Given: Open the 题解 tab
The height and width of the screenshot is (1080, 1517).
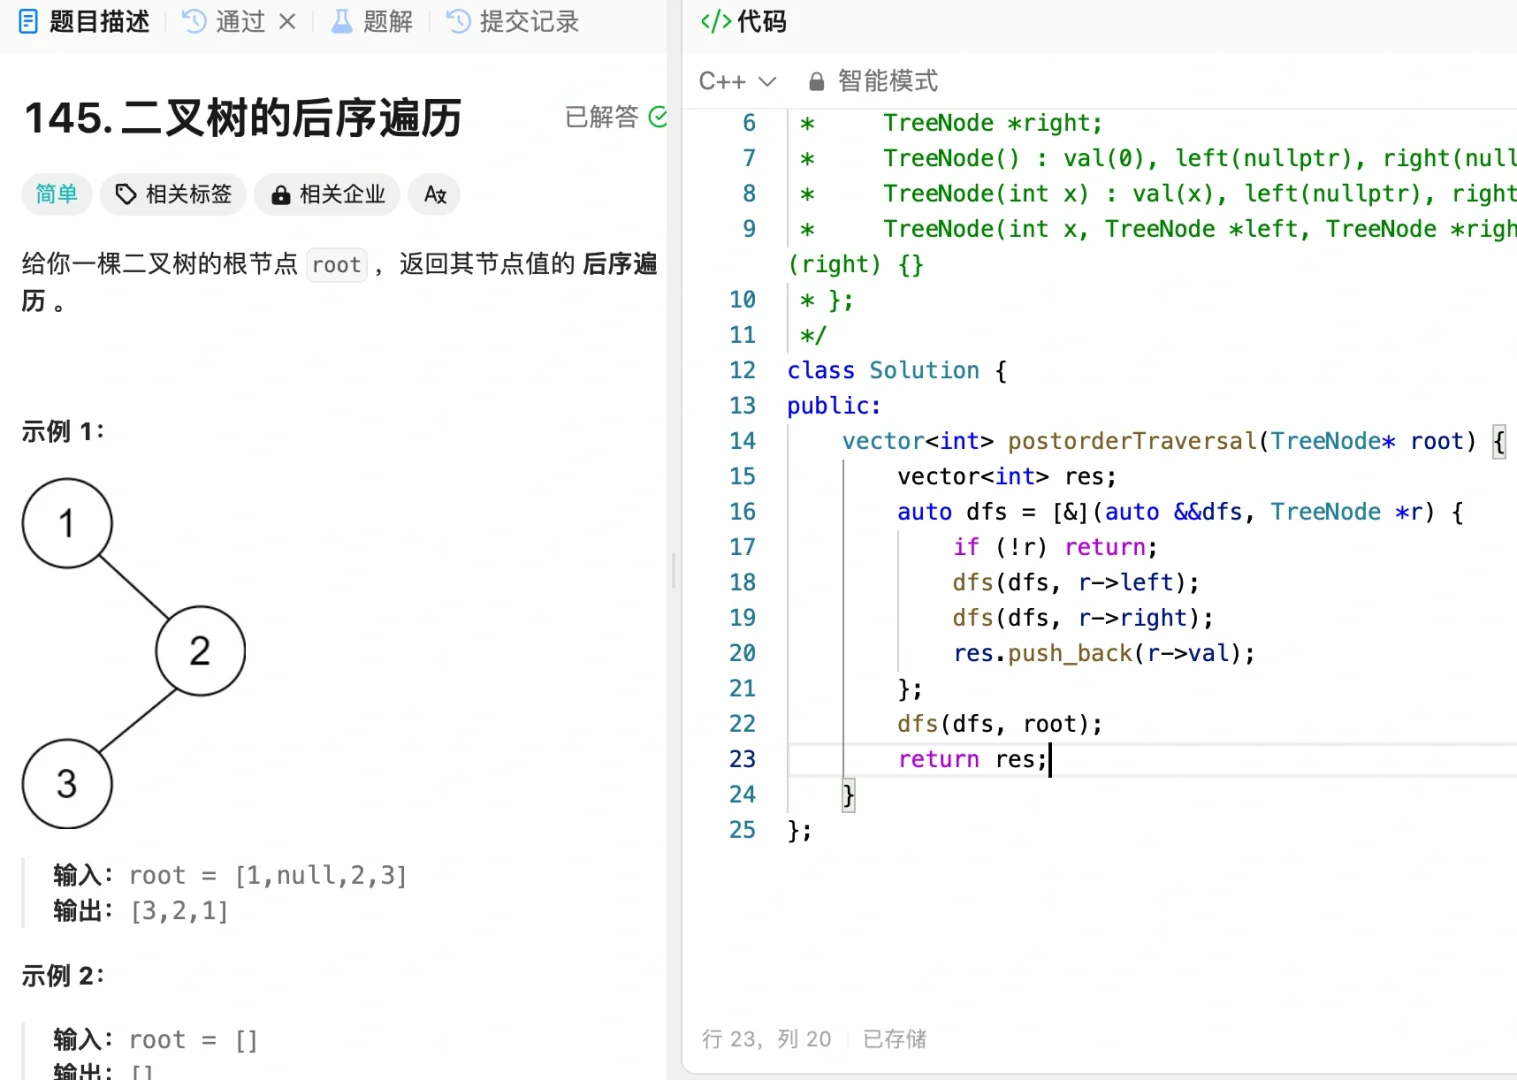Looking at the screenshot, I should pyautogui.click(x=372, y=21).
